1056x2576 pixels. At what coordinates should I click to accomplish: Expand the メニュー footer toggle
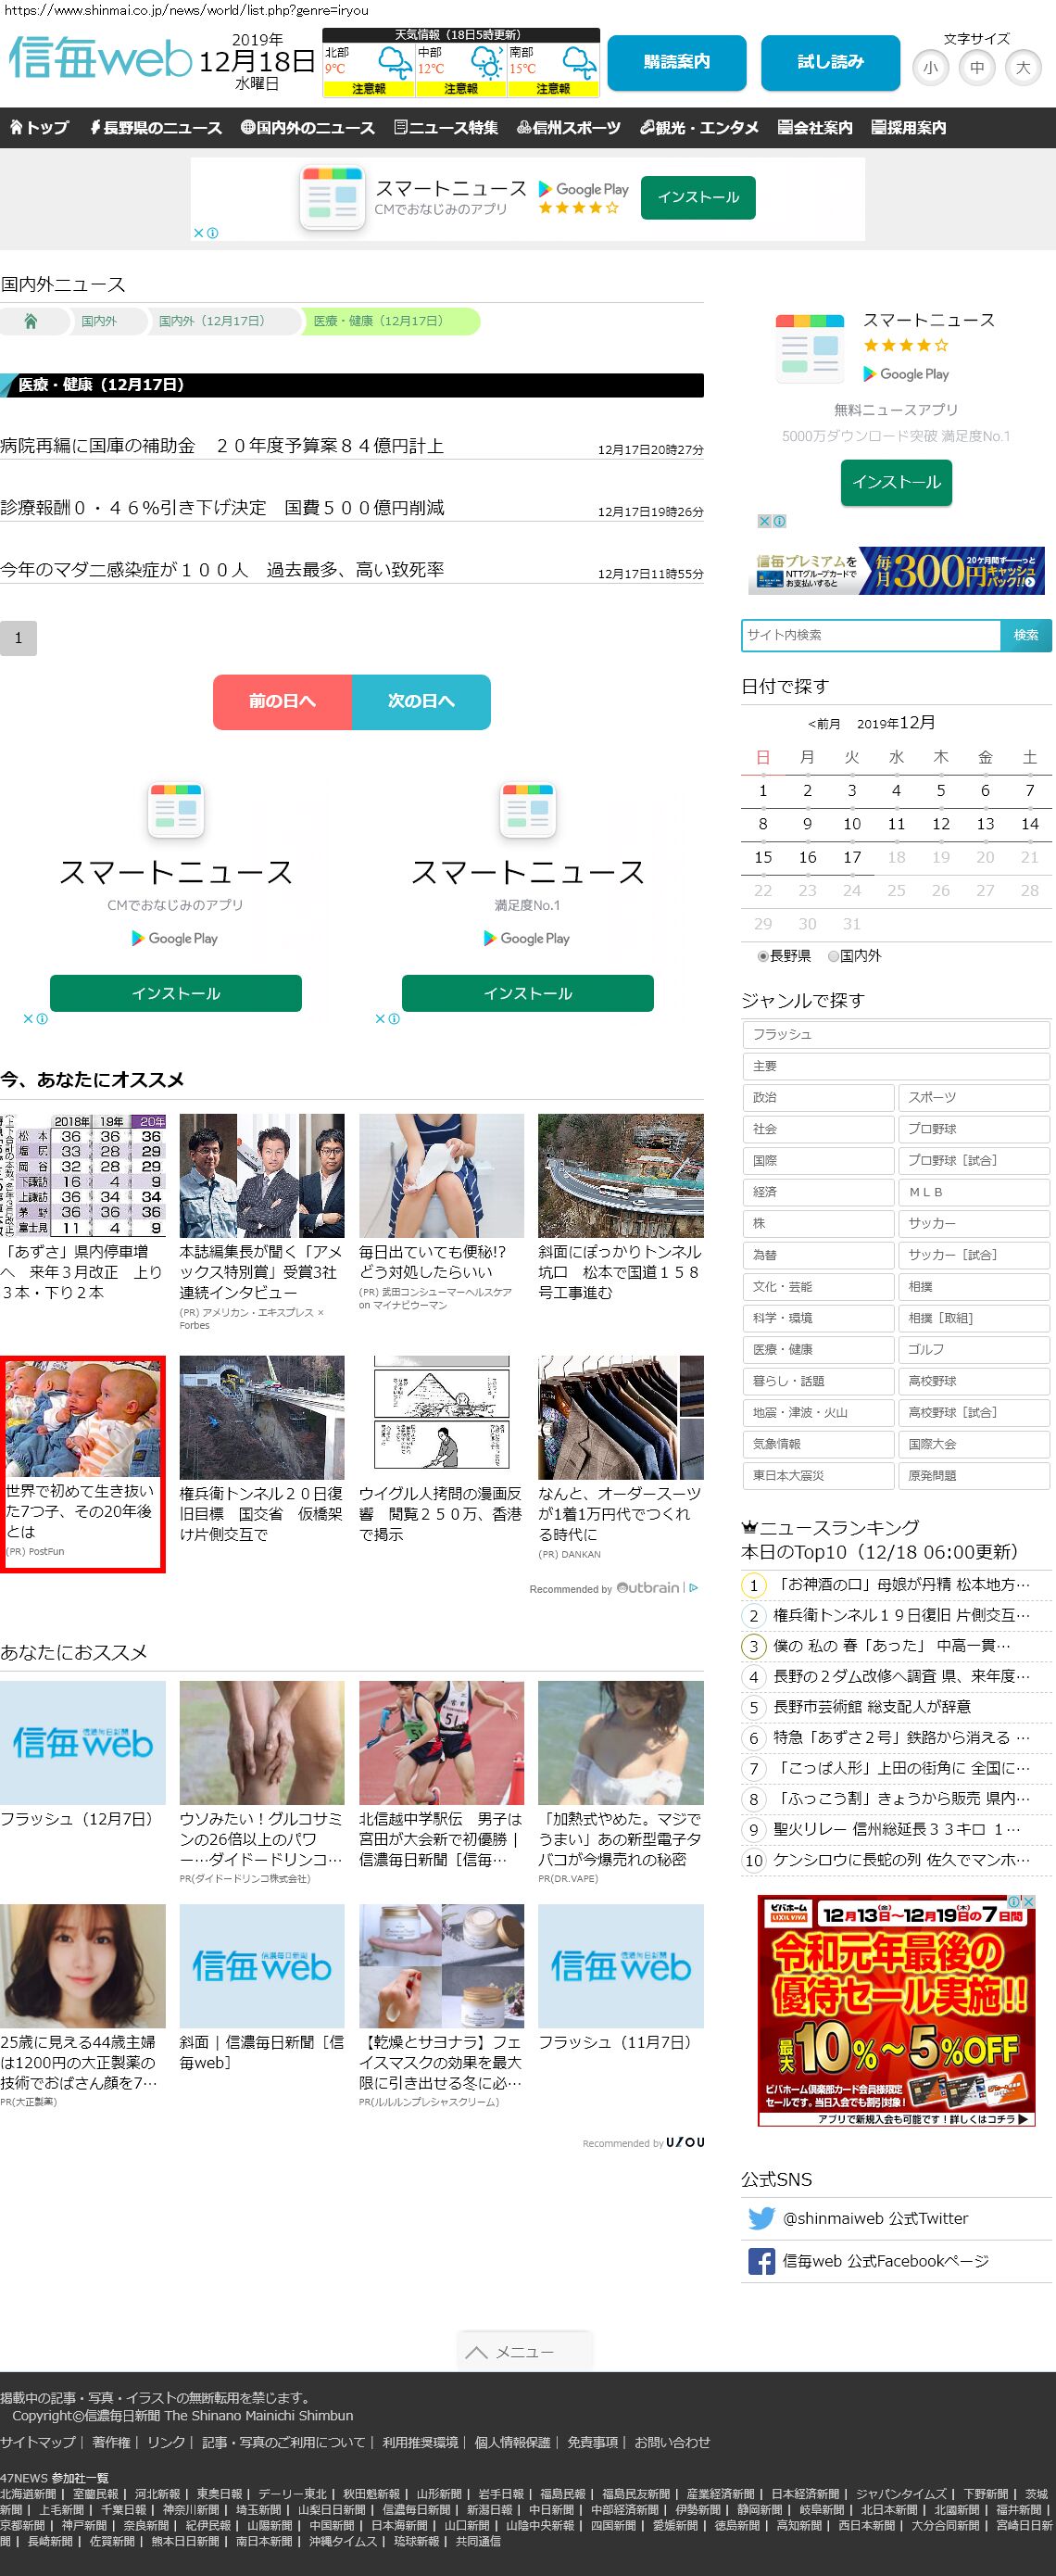pos(525,2351)
